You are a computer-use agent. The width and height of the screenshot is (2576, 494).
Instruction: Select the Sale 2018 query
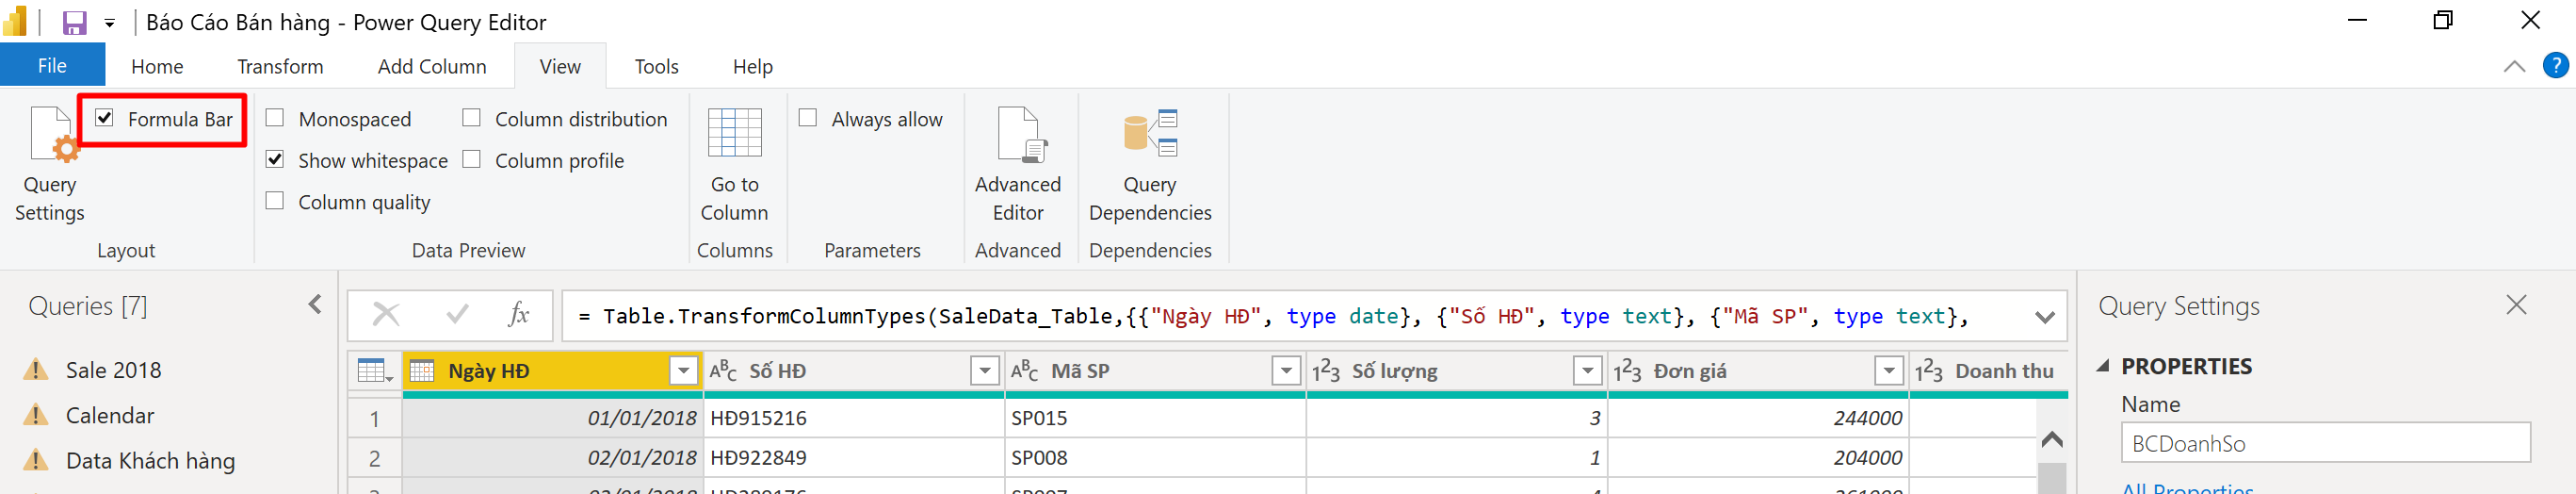tap(113, 370)
